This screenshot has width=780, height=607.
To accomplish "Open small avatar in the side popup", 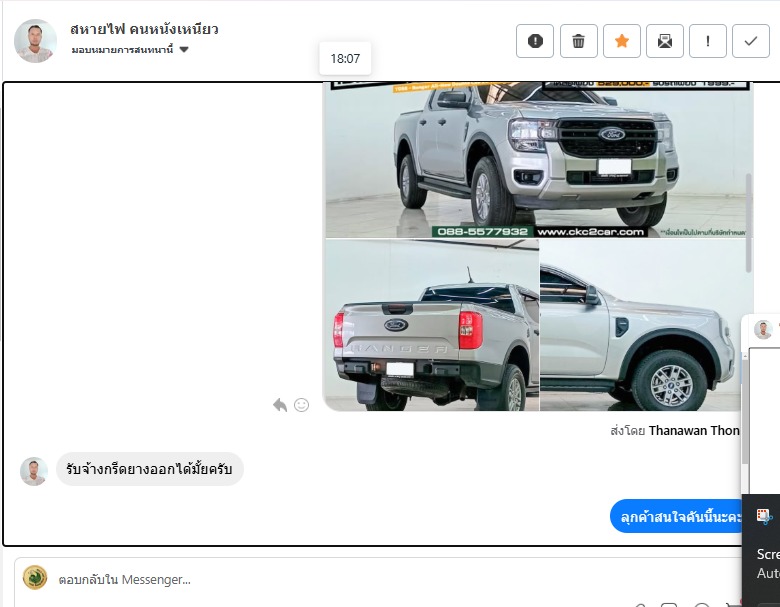I will 763,329.
